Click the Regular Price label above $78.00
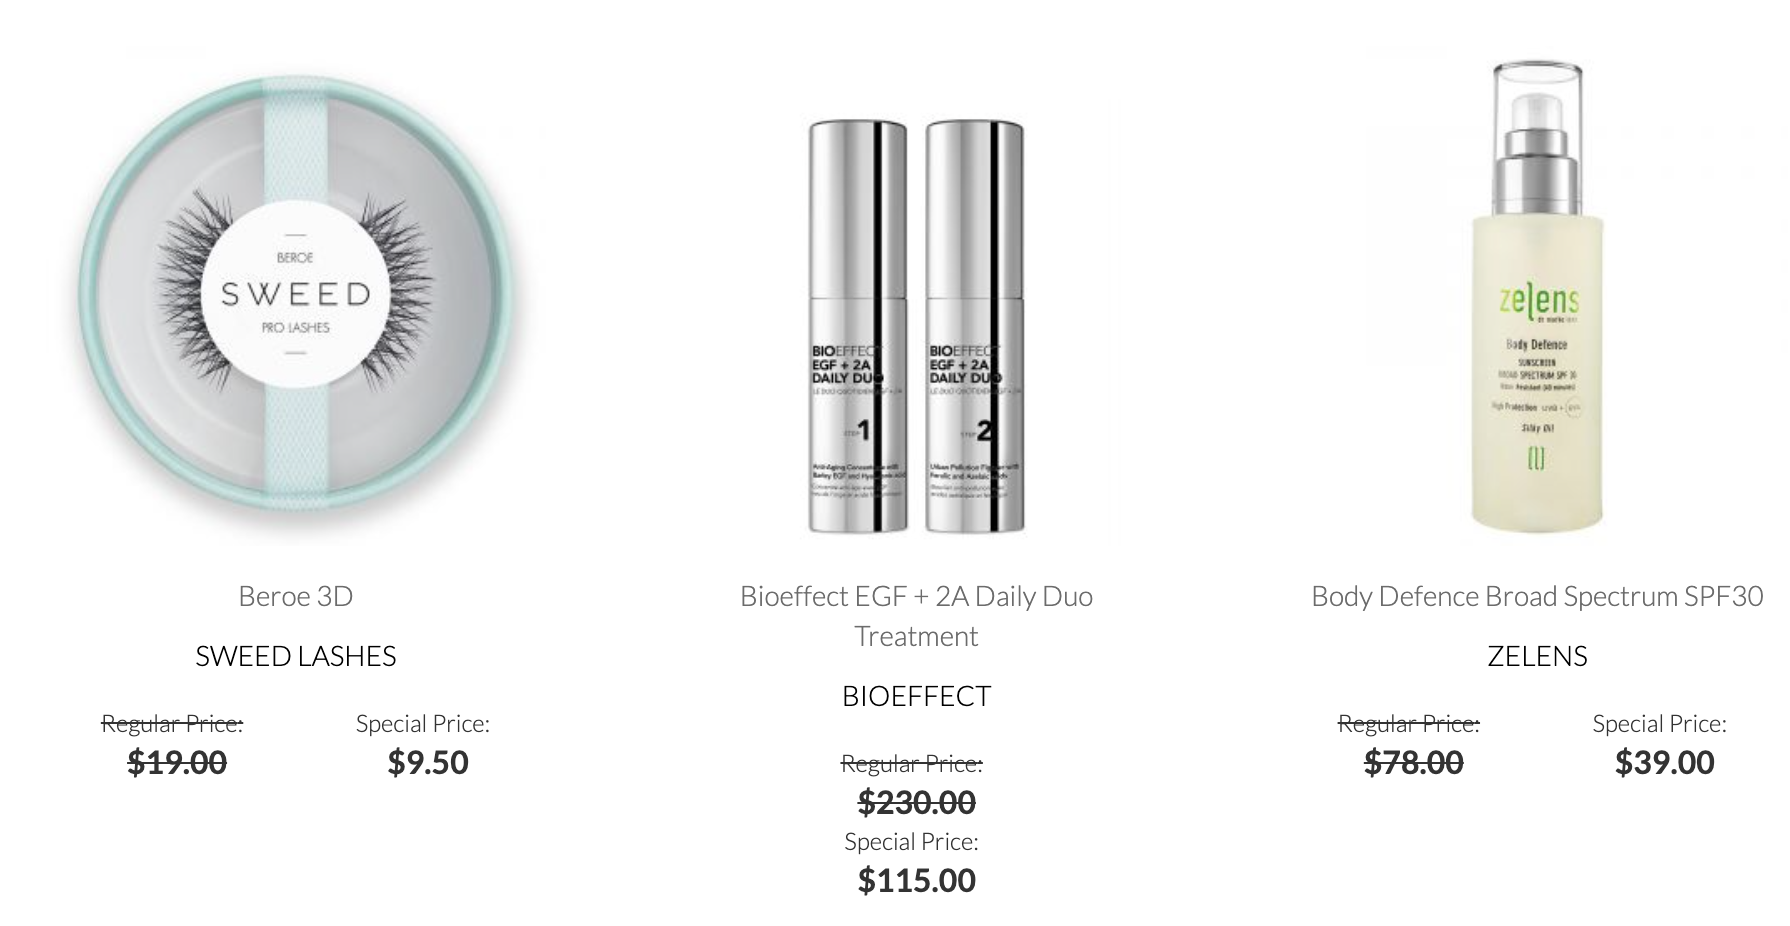 pyautogui.click(x=1408, y=723)
